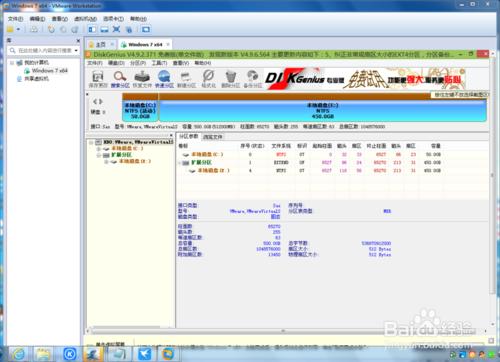Click the blue bird taskbar icon
The width and height of the screenshot is (500, 362).
(x=144, y=354)
